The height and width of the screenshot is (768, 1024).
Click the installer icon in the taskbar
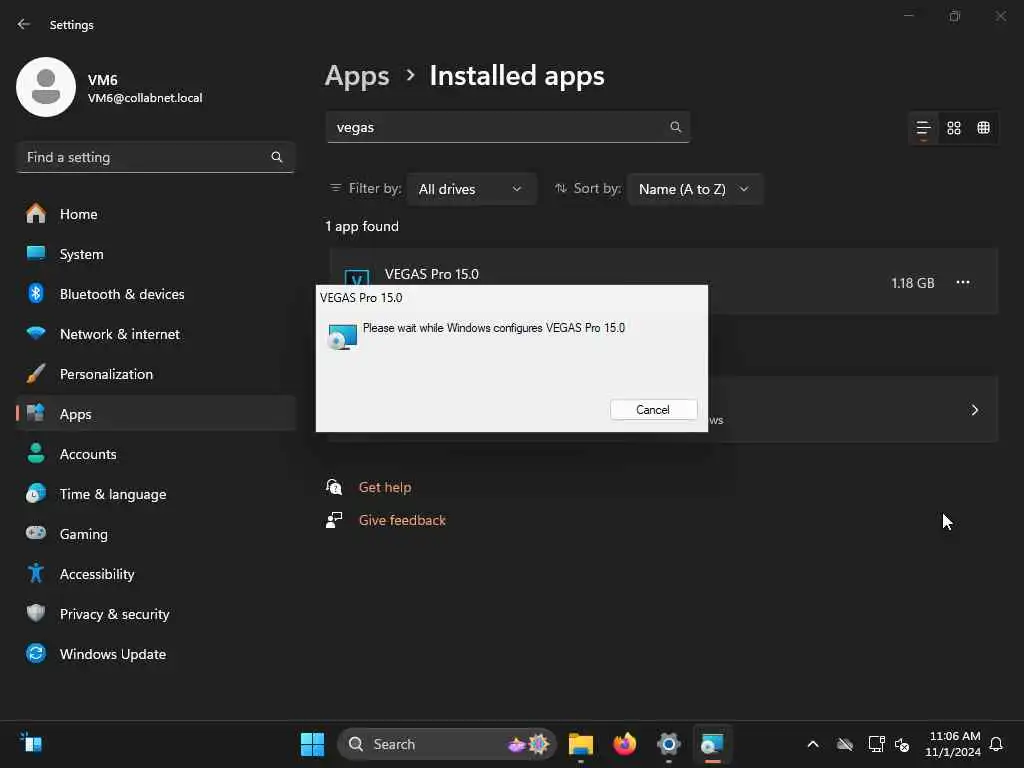point(712,744)
